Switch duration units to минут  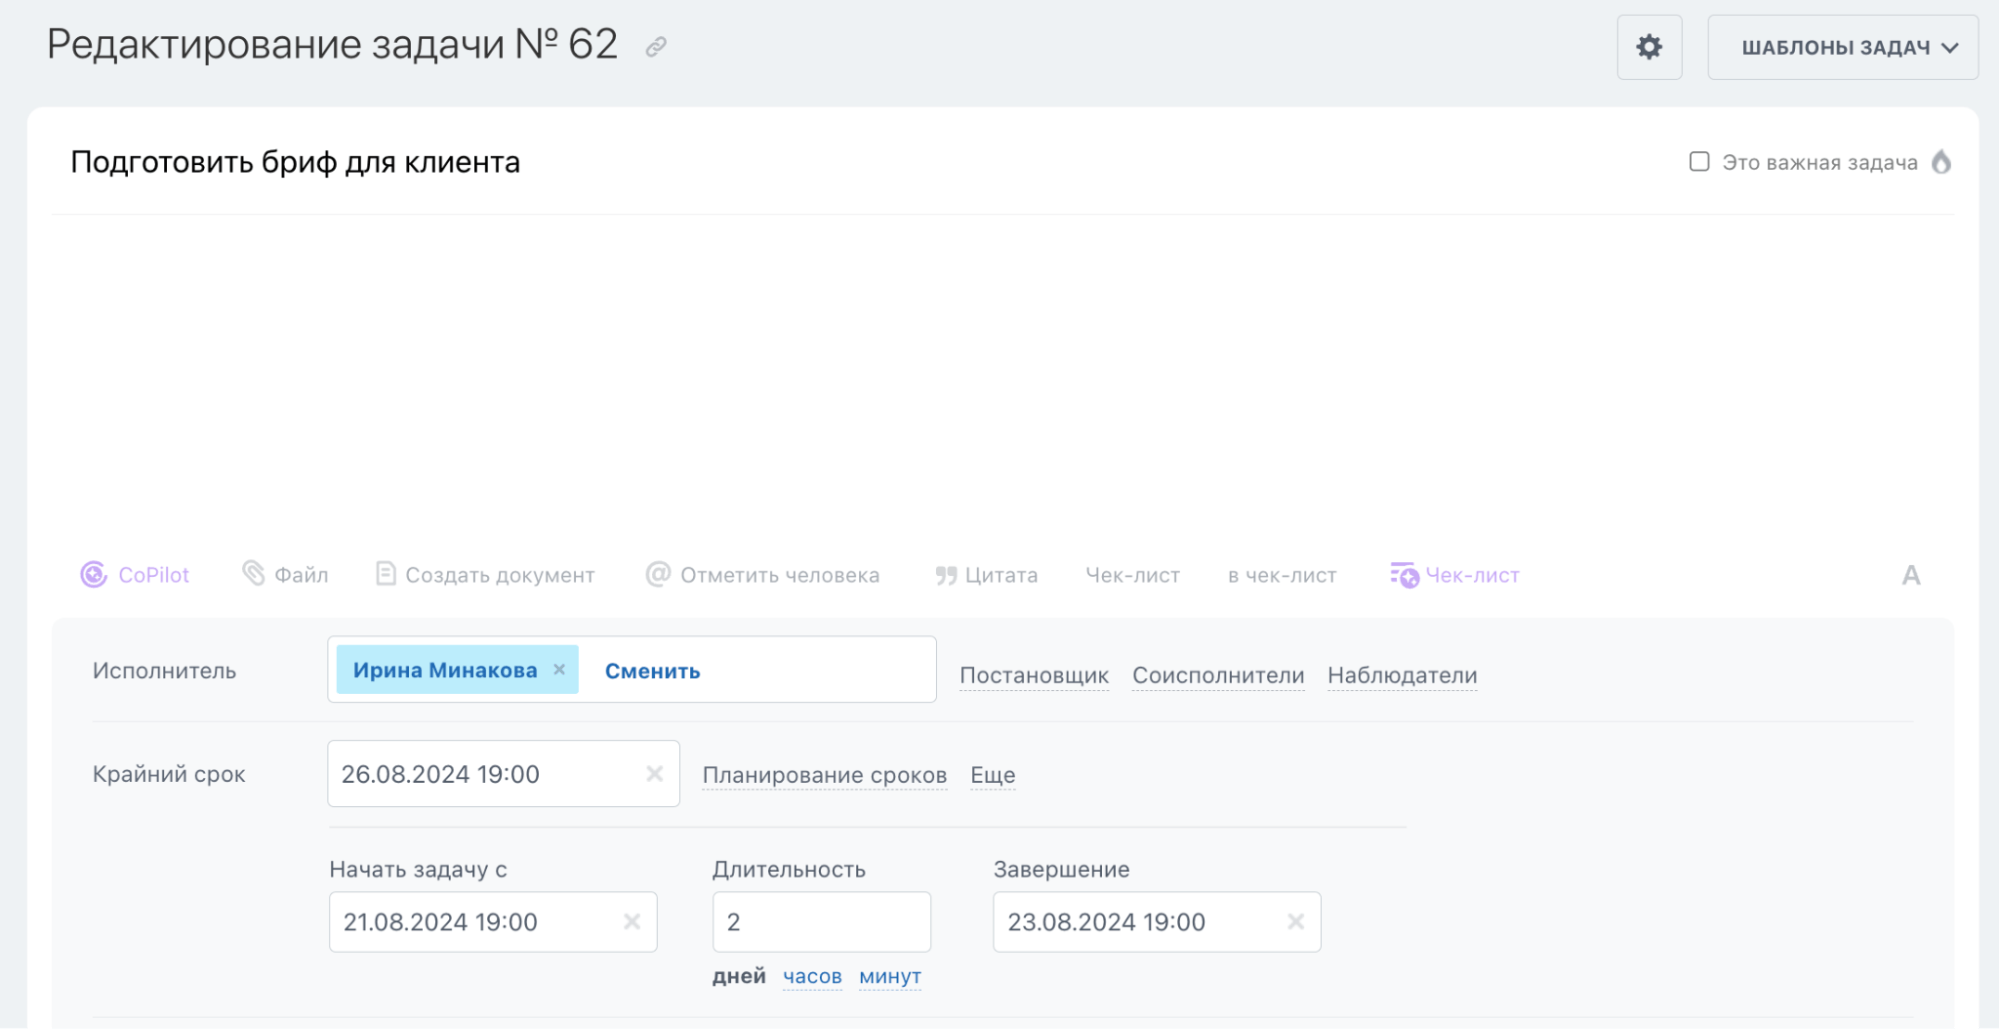pos(889,975)
